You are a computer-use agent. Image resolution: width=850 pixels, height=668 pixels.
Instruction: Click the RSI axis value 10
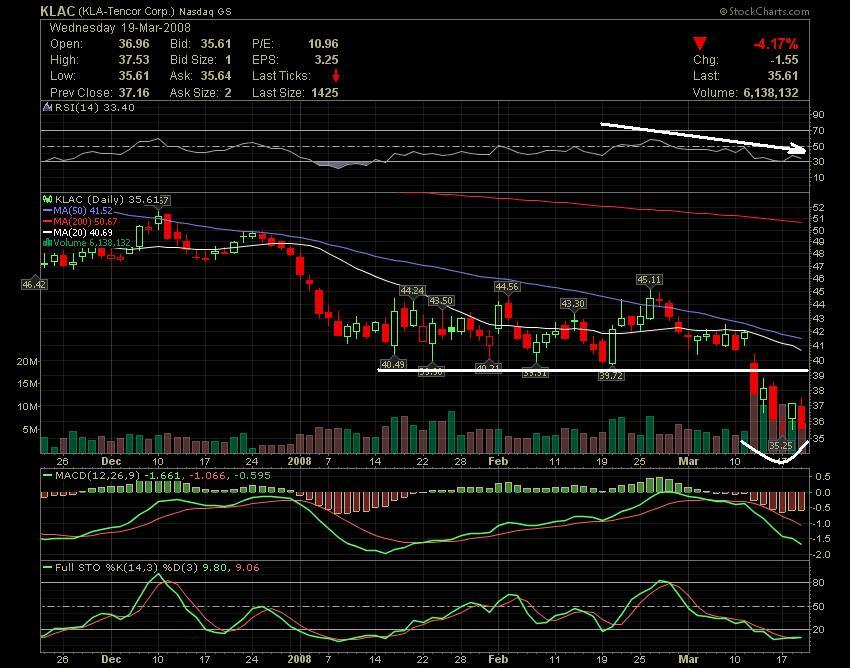(x=818, y=178)
